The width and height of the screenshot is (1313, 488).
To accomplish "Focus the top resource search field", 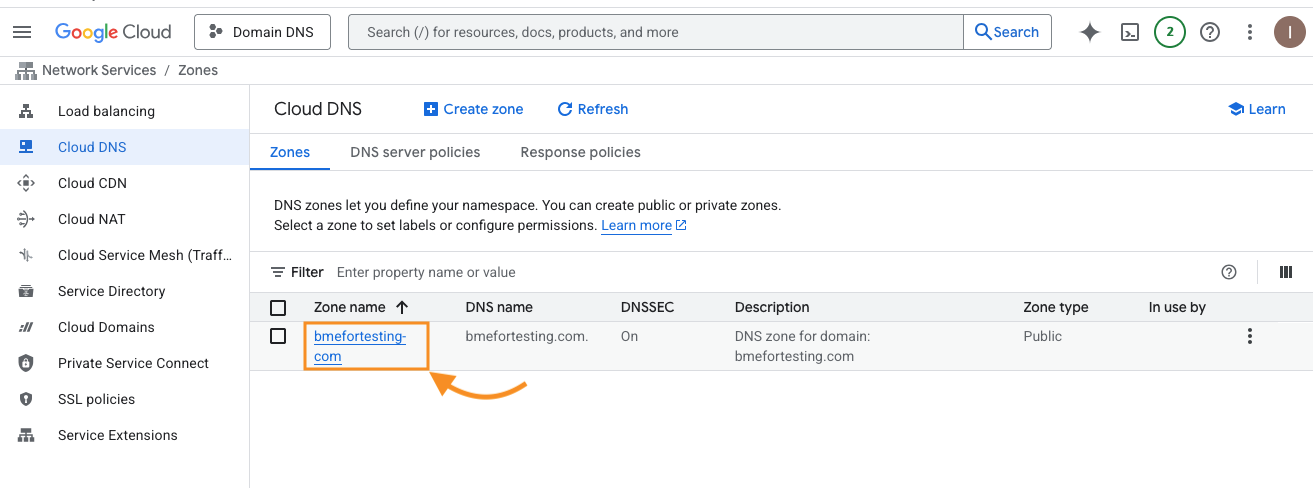I will (x=656, y=32).
